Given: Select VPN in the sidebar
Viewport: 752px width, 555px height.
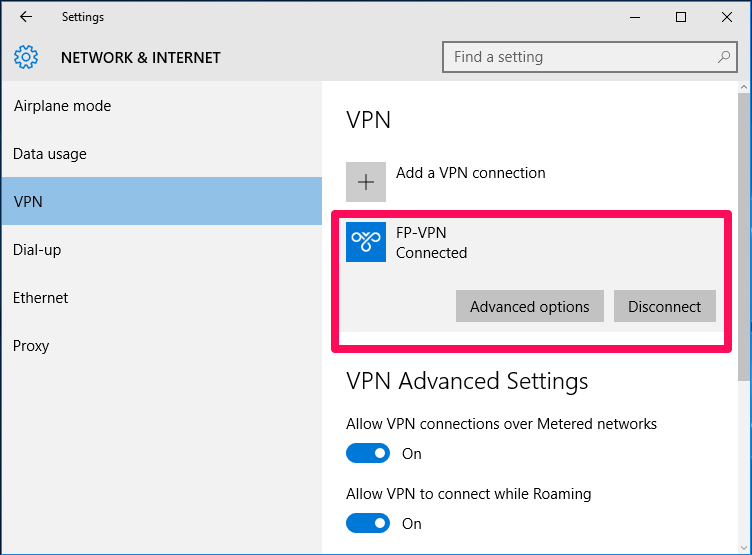Looking at the screenshot, I should 162,201.
